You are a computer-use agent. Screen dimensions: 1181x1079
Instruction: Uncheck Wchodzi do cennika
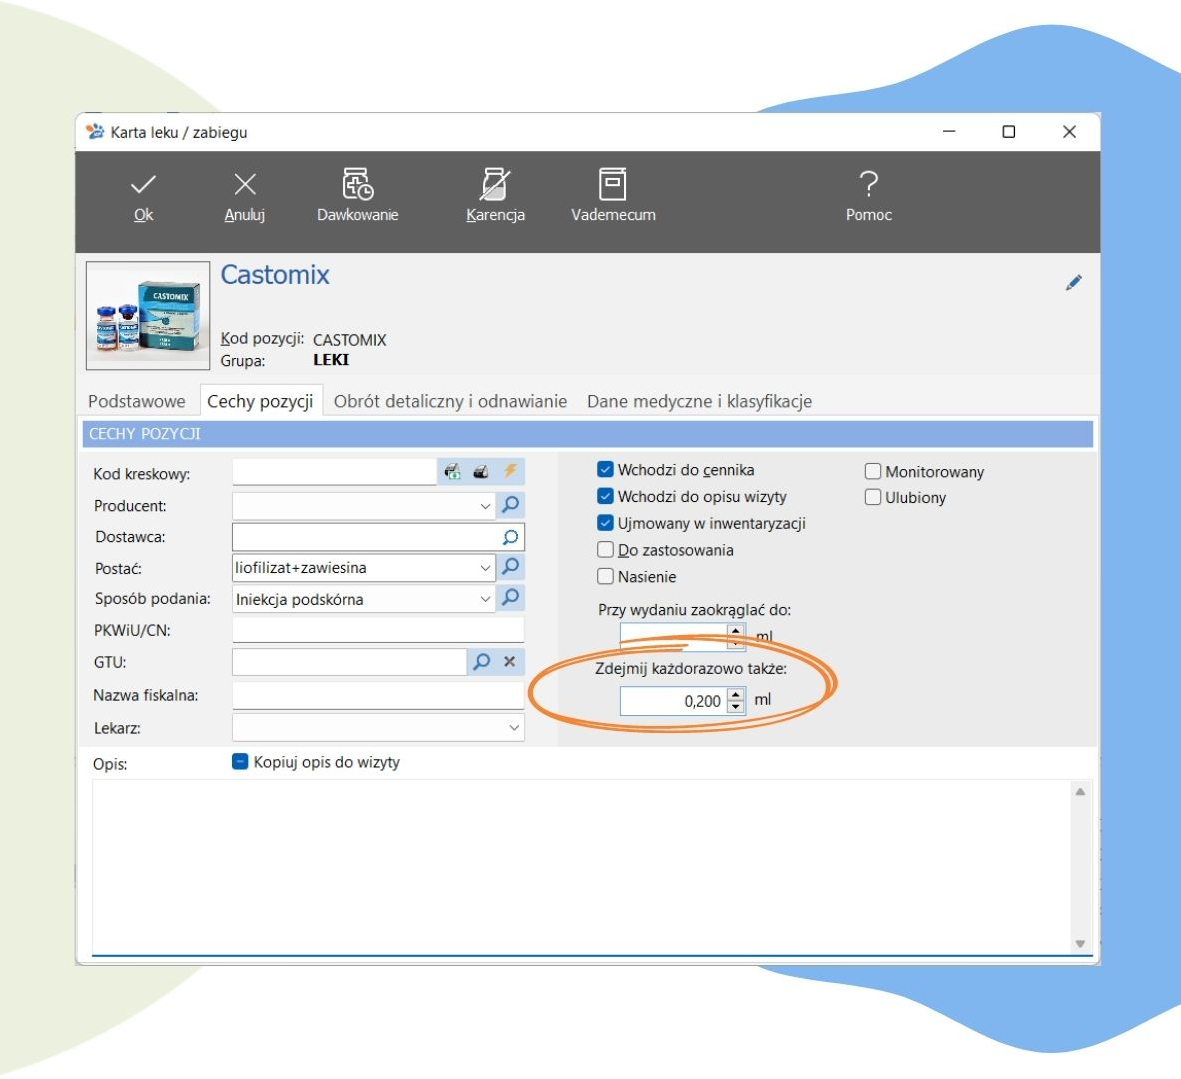(x=605, y=470)
